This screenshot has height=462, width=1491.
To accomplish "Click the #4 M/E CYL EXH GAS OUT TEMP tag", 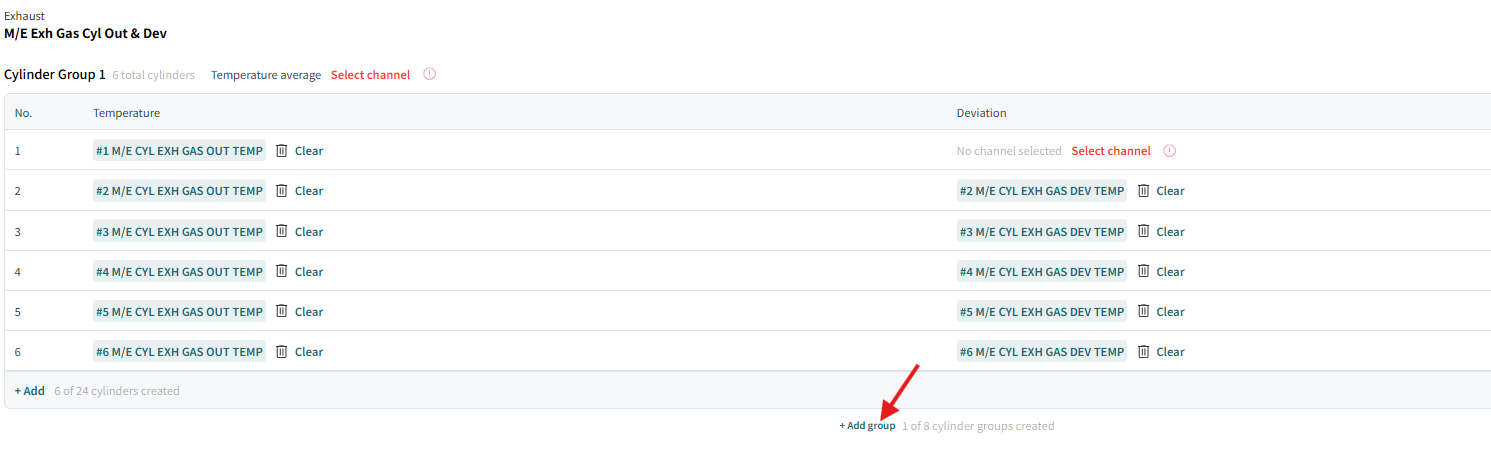I will pyautogui.click(x=179, y=271).
